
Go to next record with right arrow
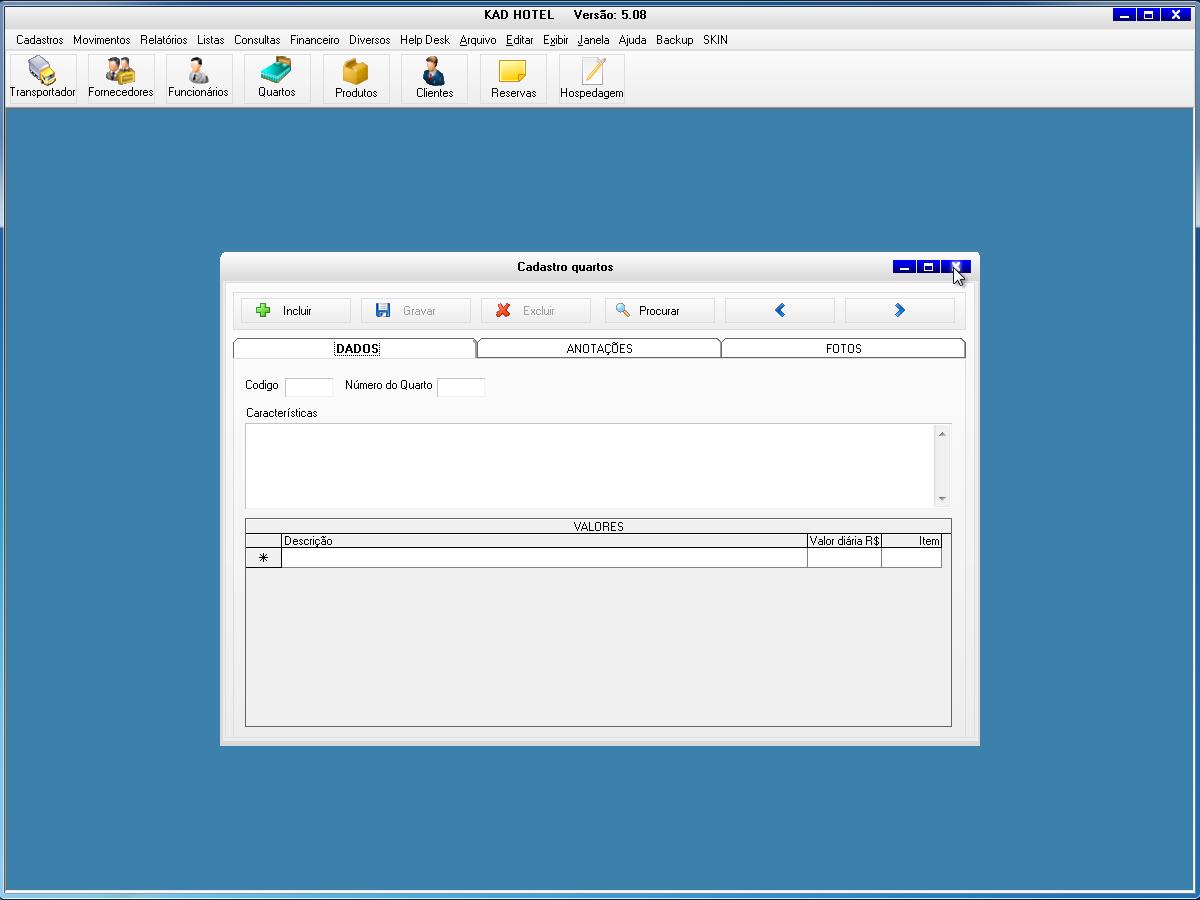[900, 311]
